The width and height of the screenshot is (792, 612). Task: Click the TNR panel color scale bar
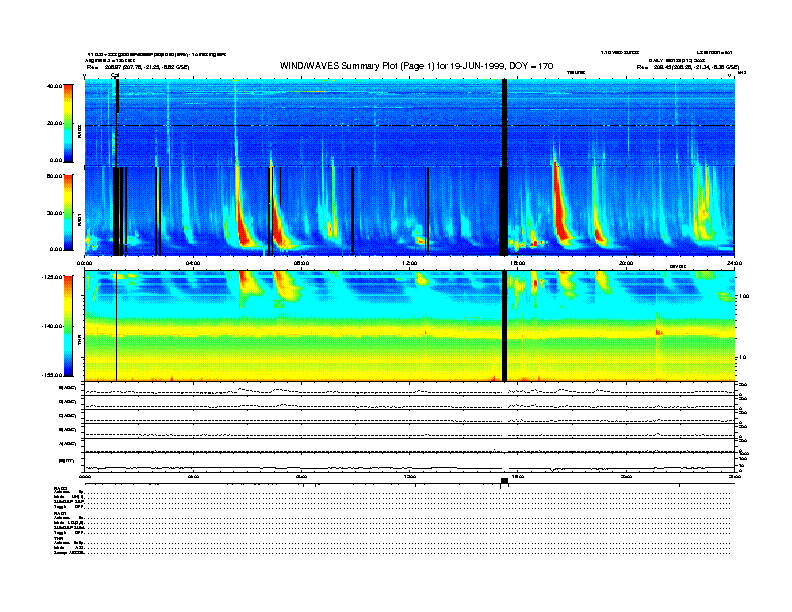(68, 326)
